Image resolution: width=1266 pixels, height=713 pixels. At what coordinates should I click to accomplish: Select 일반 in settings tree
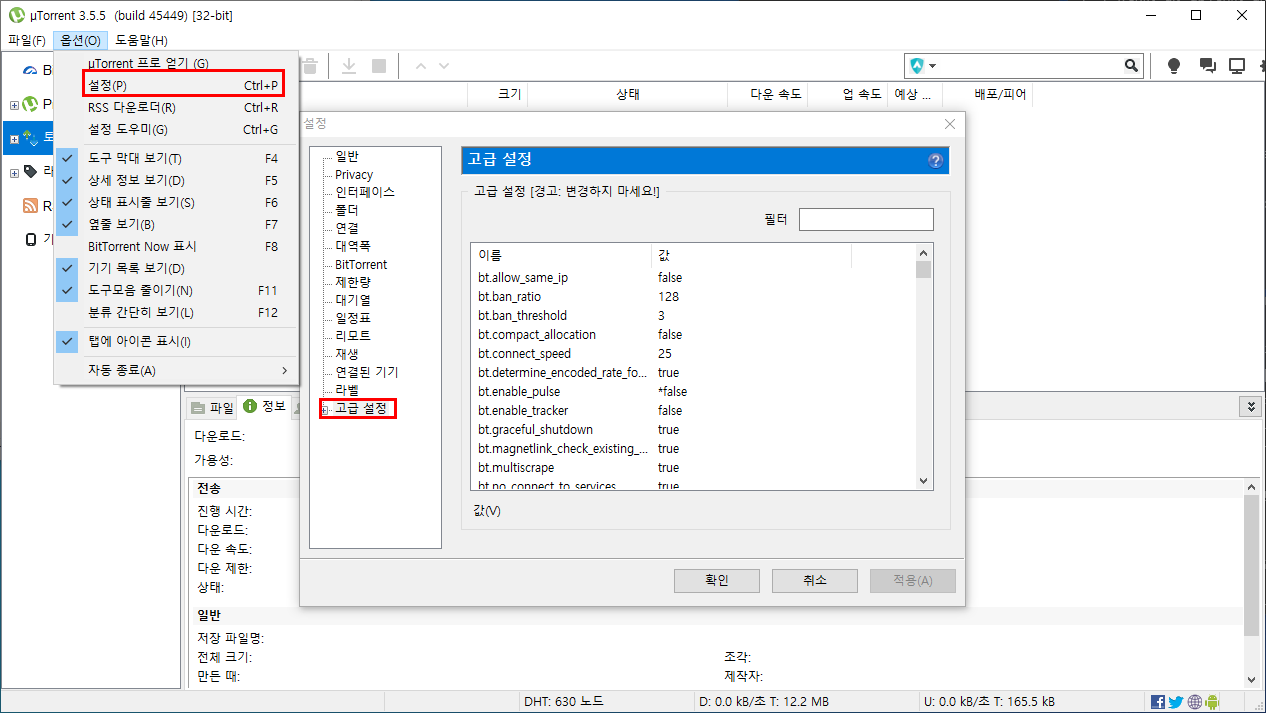coord(347,157)
